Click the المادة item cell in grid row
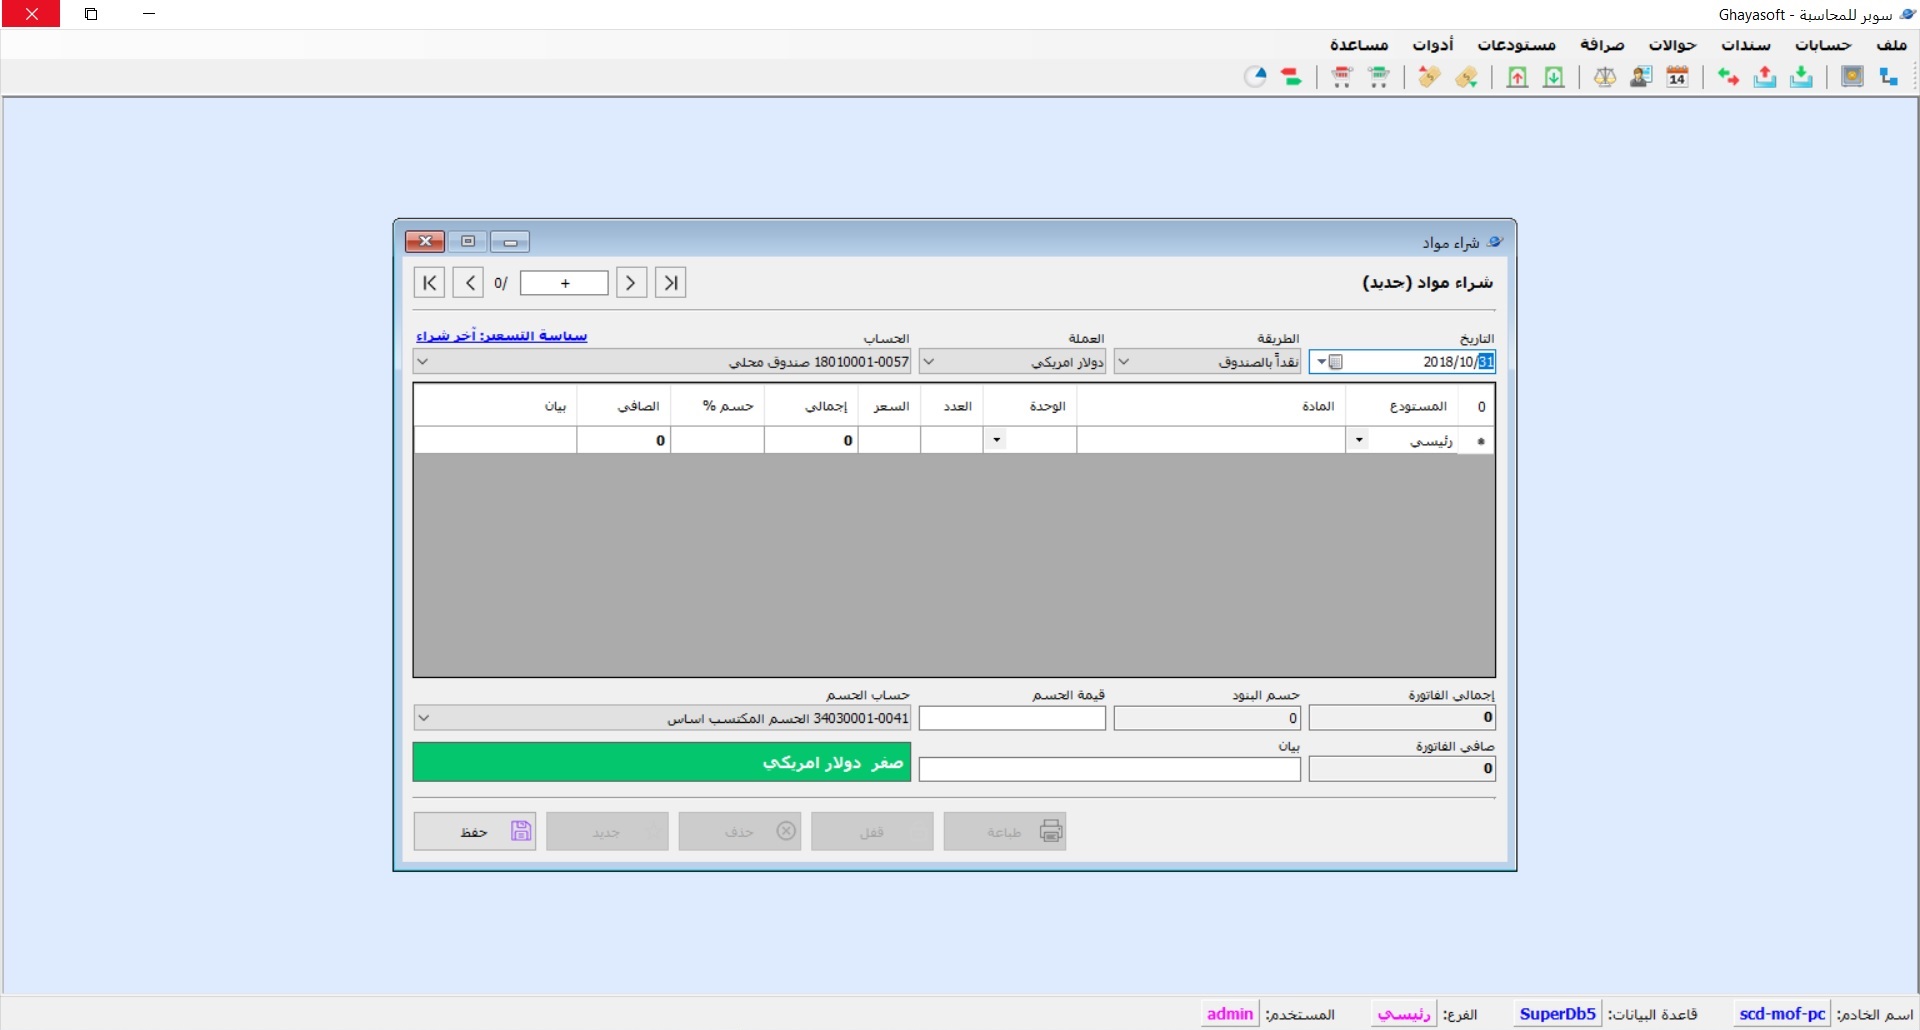Screen dimensions: 1920x1030 [1211, 440]
